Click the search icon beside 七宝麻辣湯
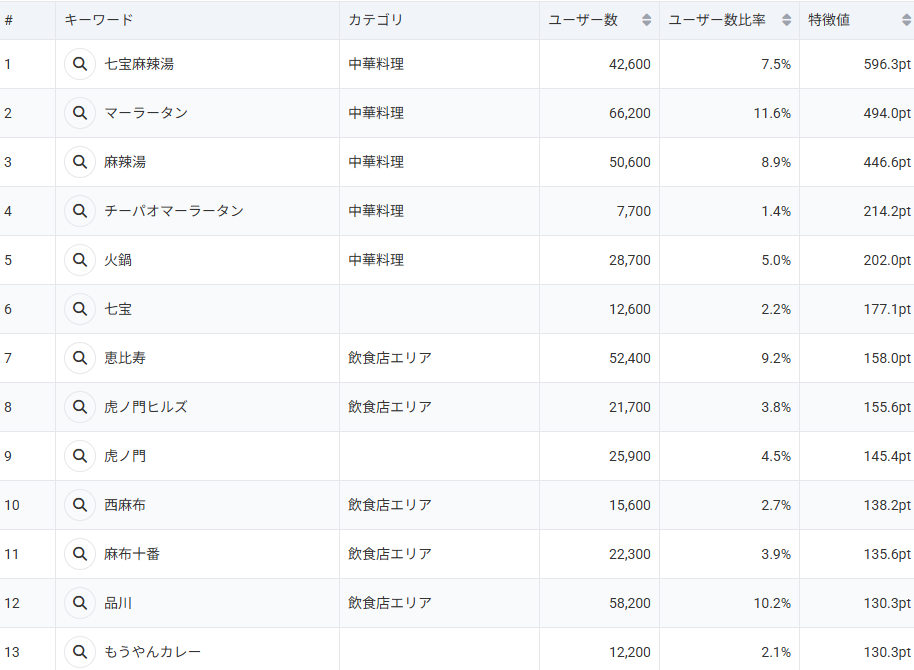Screen dimensions: 914x670 click(x=80, y=64)
